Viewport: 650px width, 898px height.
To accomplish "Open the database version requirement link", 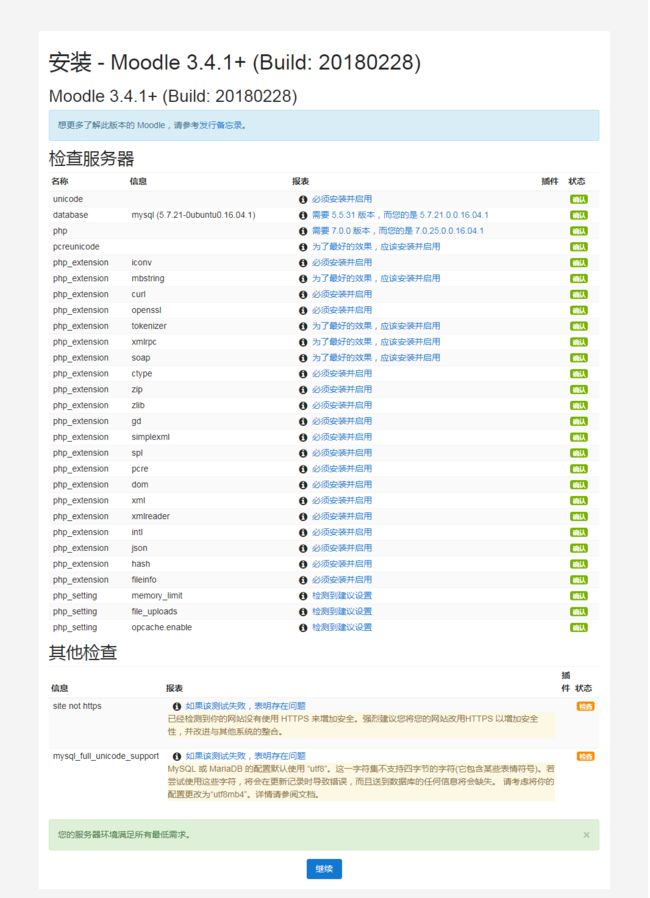I will pos(400,215).
